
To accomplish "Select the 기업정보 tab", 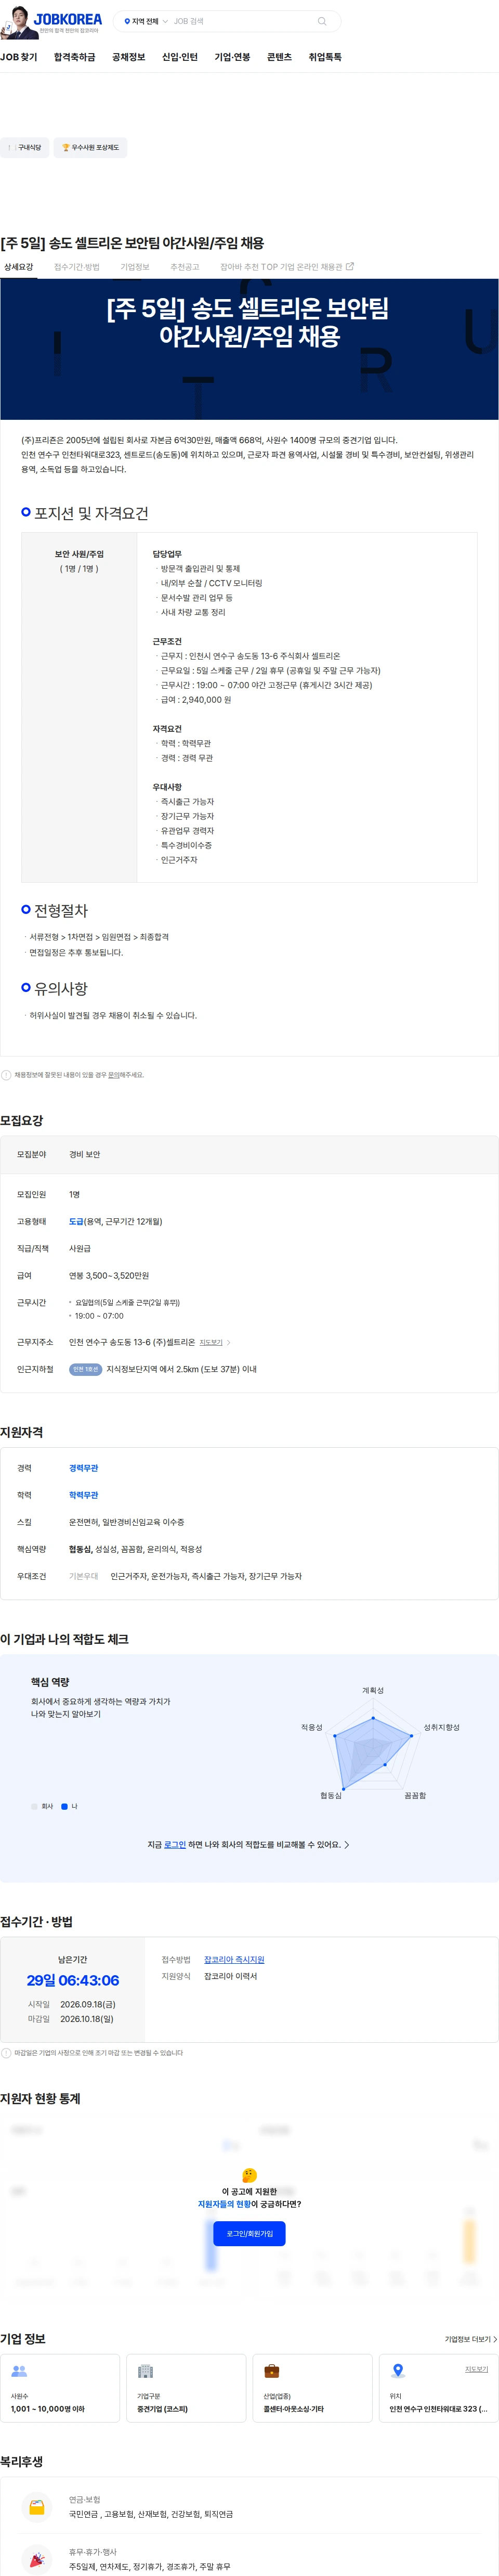I will 135,267.
